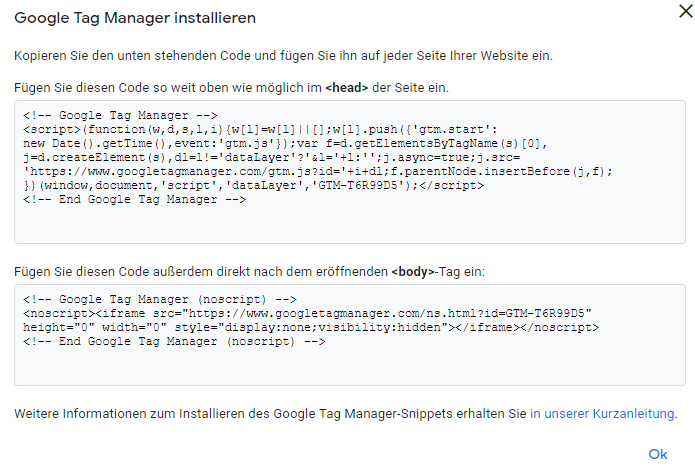The height and width of the screenshot is (474, 695).
Task: Click the googletagmanager.com/gtm.js URL line
Action: click(318, 172)
